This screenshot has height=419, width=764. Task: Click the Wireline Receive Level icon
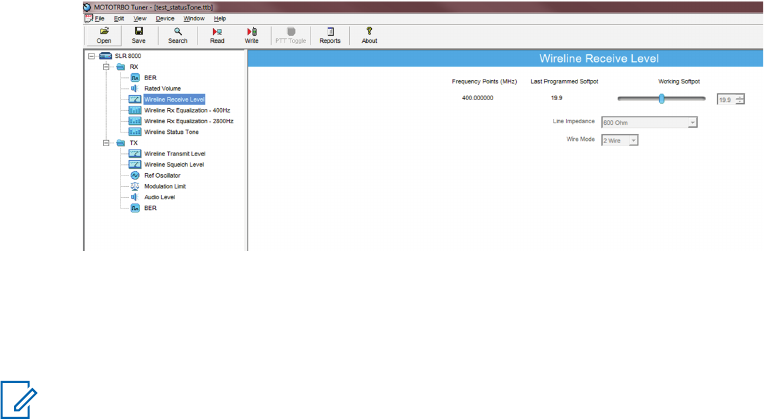click(135, 99)
